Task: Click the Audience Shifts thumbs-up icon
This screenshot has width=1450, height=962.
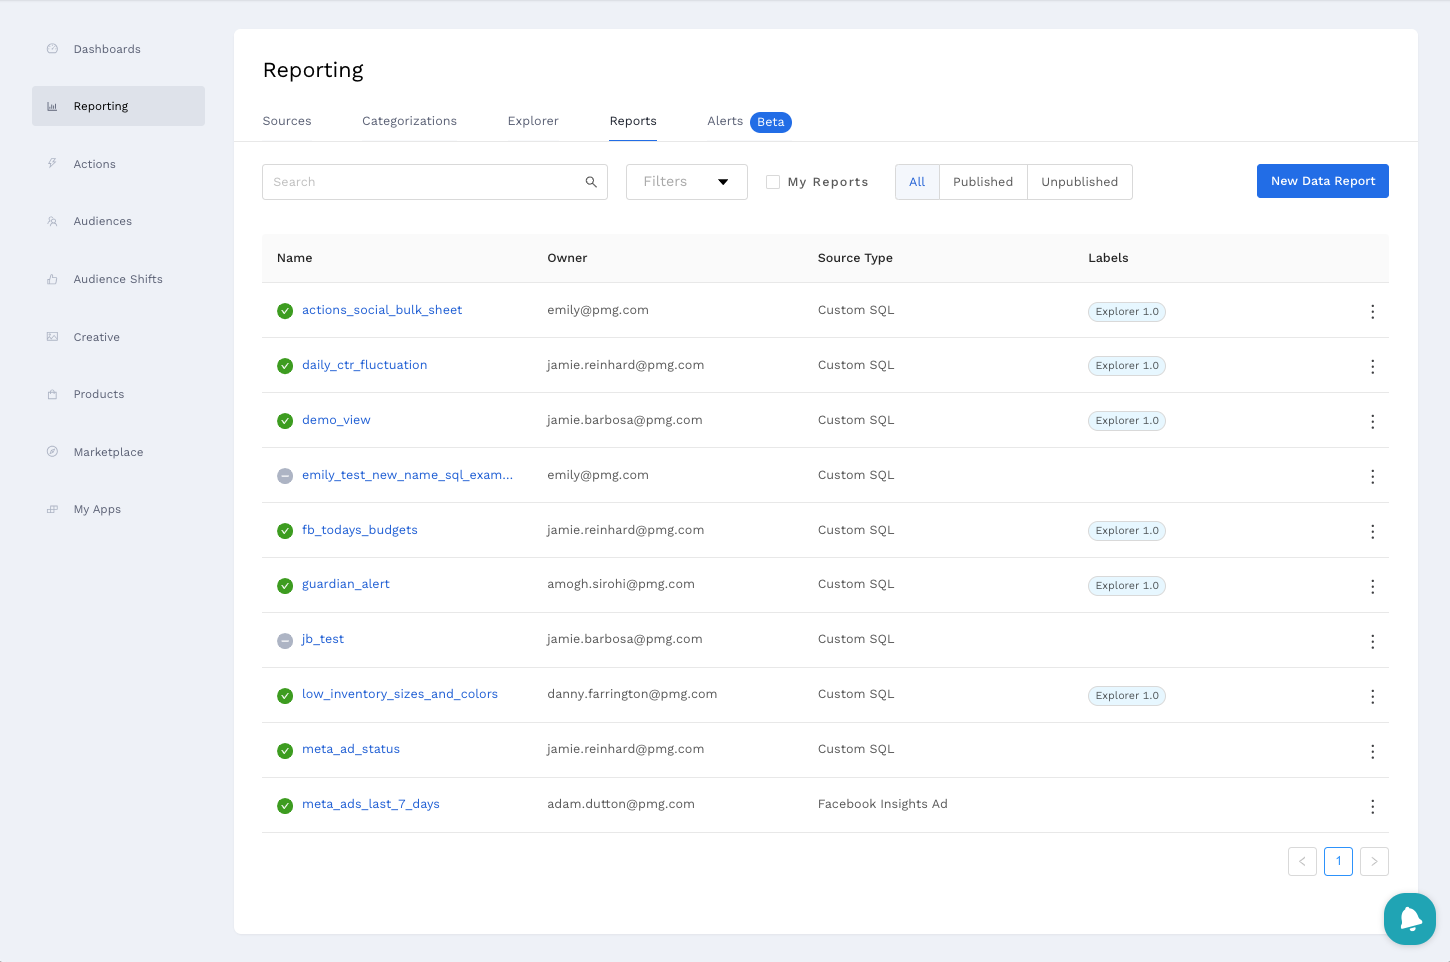Action: tap(52, 279)
